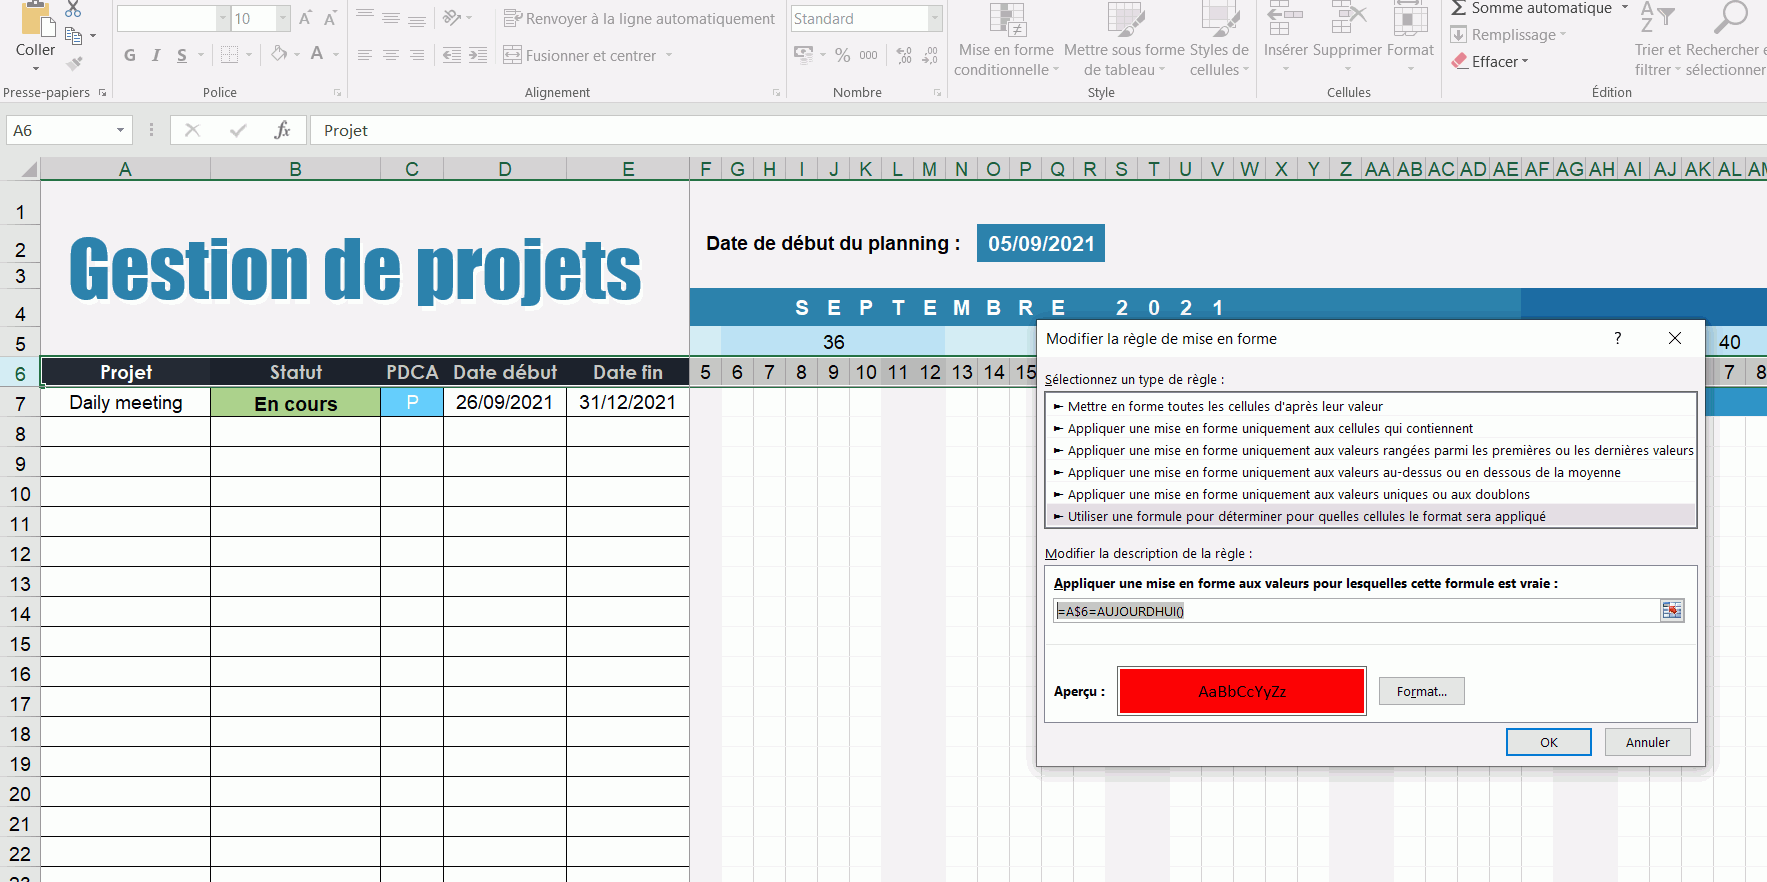The image size is (1767, 882).
Task: Click Fusionner et centrer
Action: click(580, 55)
